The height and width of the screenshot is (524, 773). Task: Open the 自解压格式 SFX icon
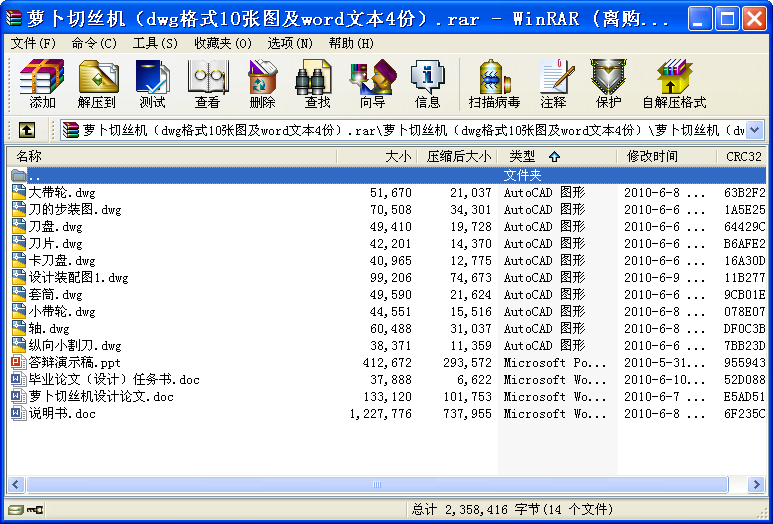(x=674, y=84)
